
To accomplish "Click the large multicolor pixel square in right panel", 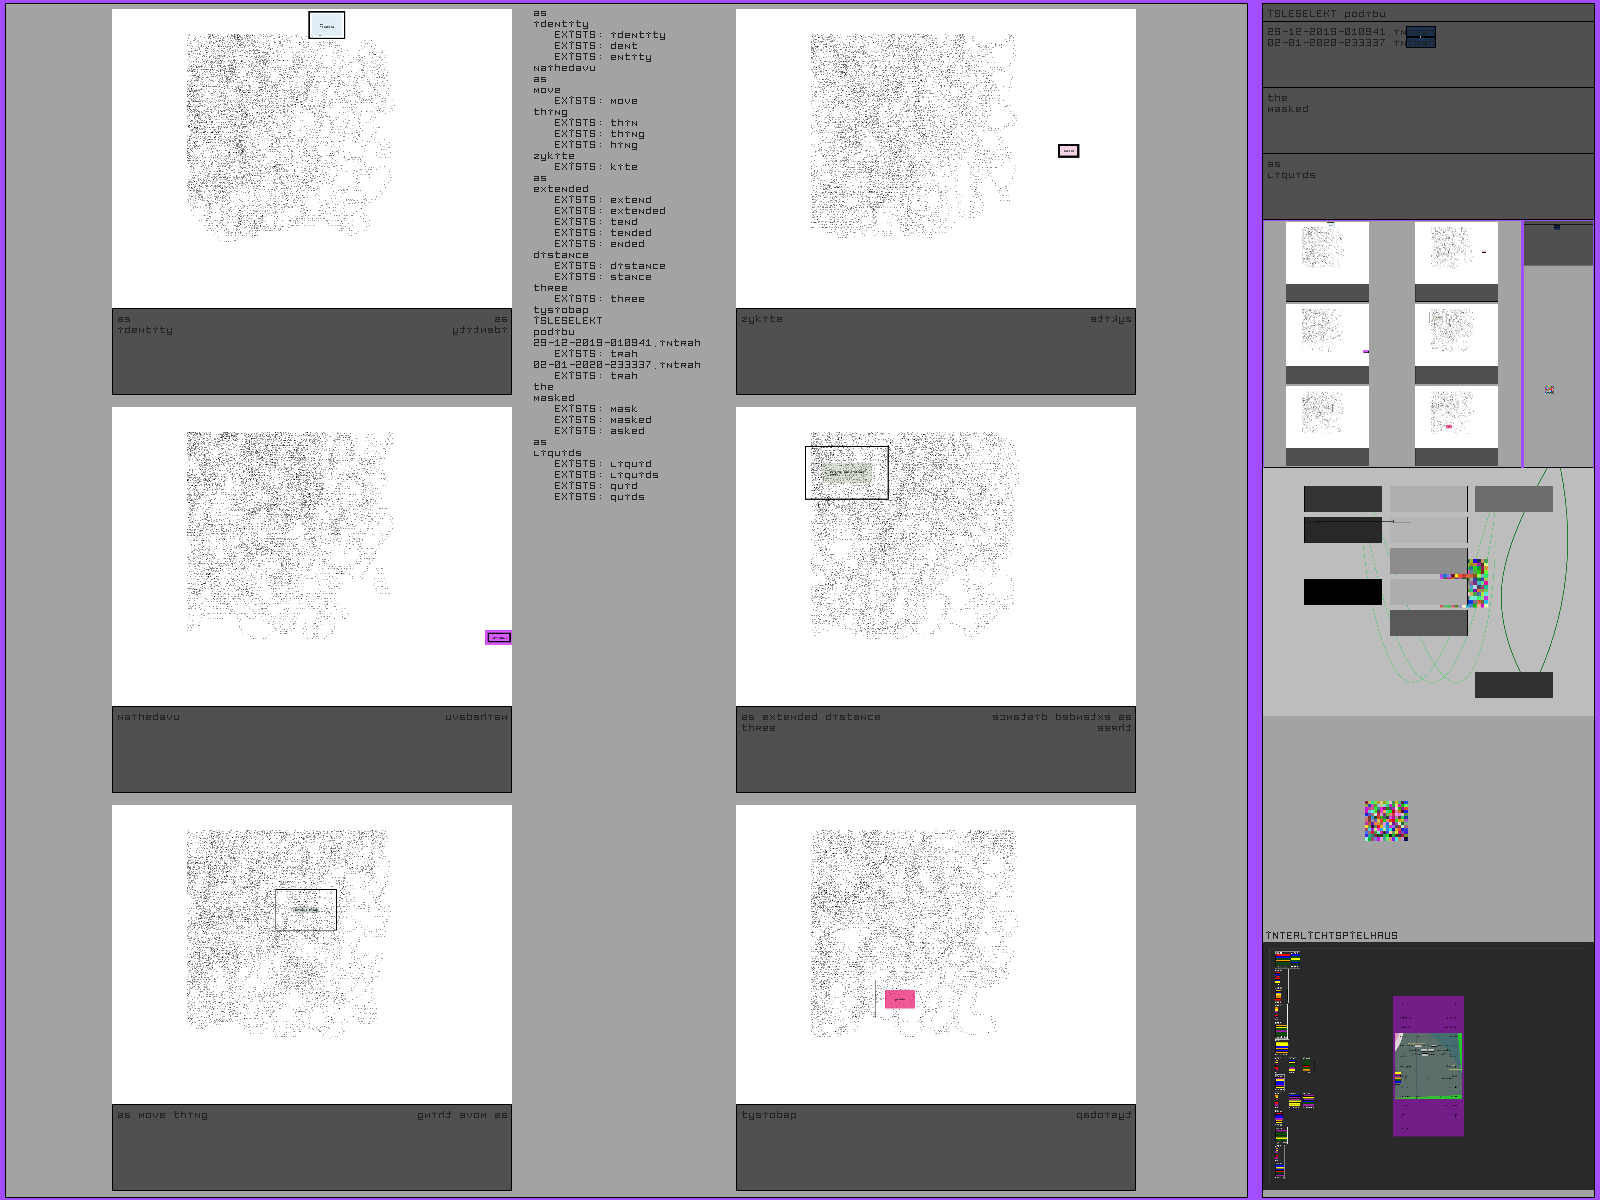I will [1386, 821].
